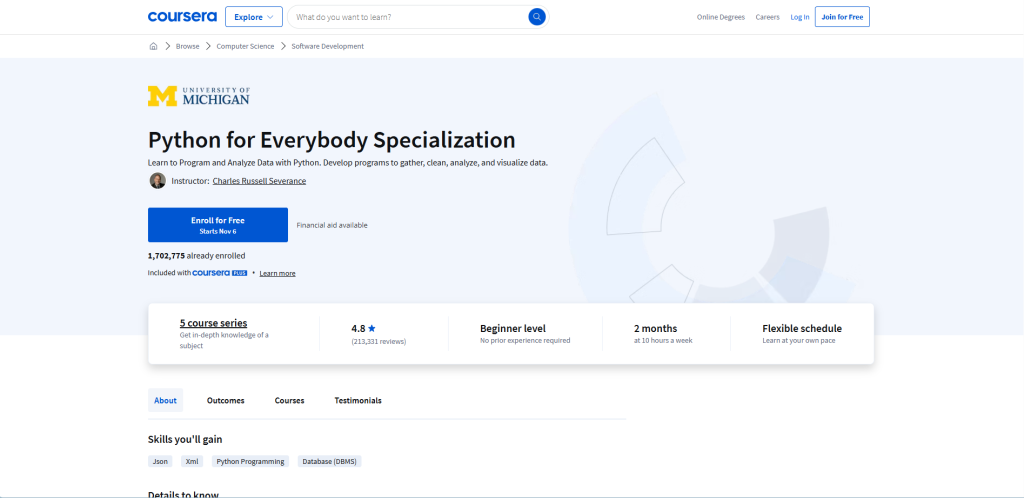Viewport: 1024px width, 498px height.
Task: Click the Python Programming skill tag
Action: click(x=251, y=461)
